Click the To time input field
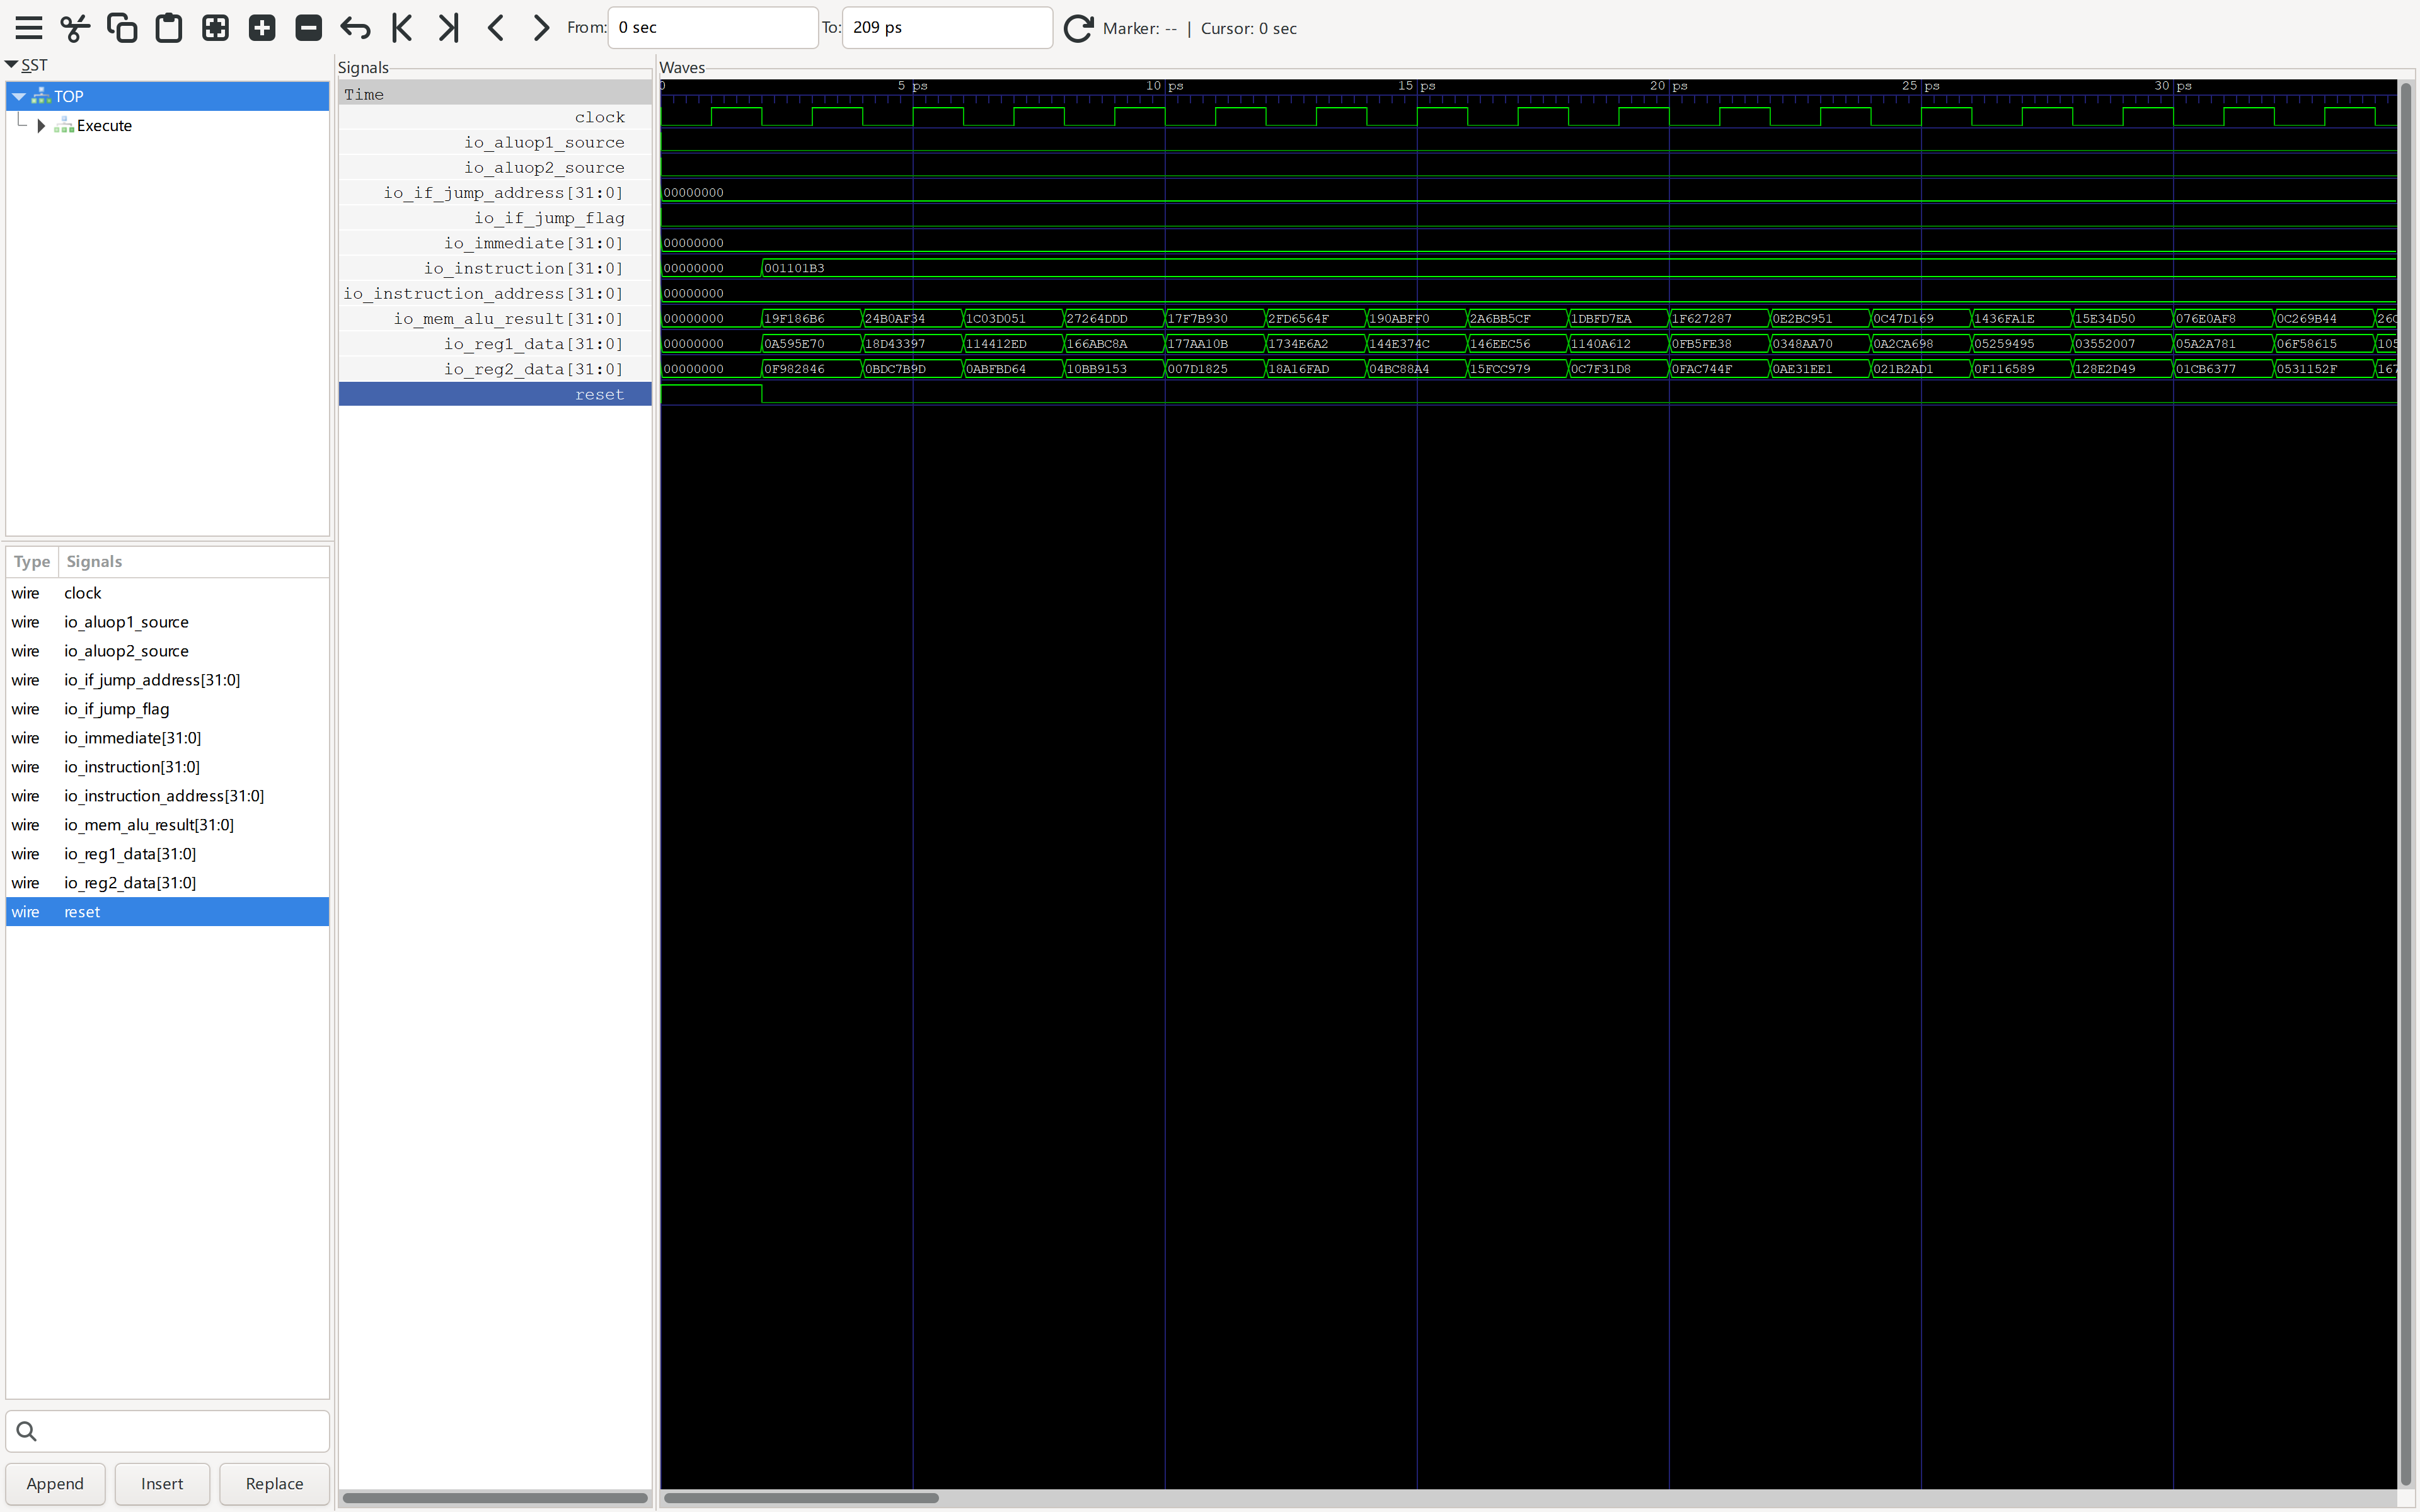The image size is (2420, 1512). (946, 28)
